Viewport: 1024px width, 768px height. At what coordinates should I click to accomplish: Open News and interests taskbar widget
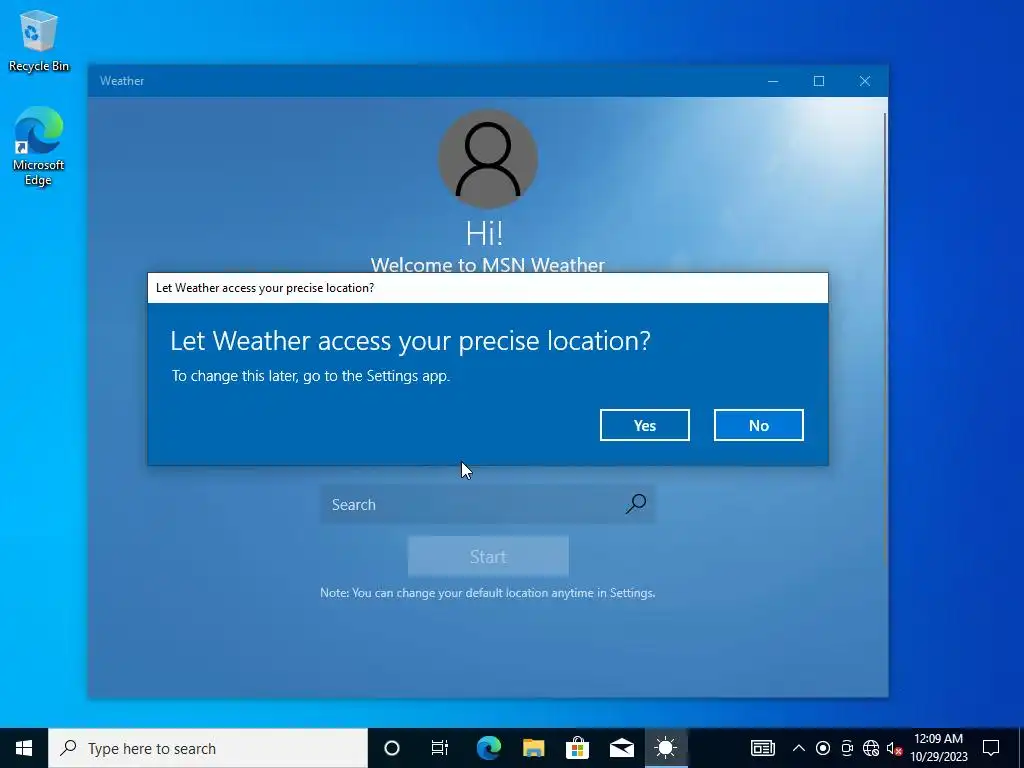[762, 748]
